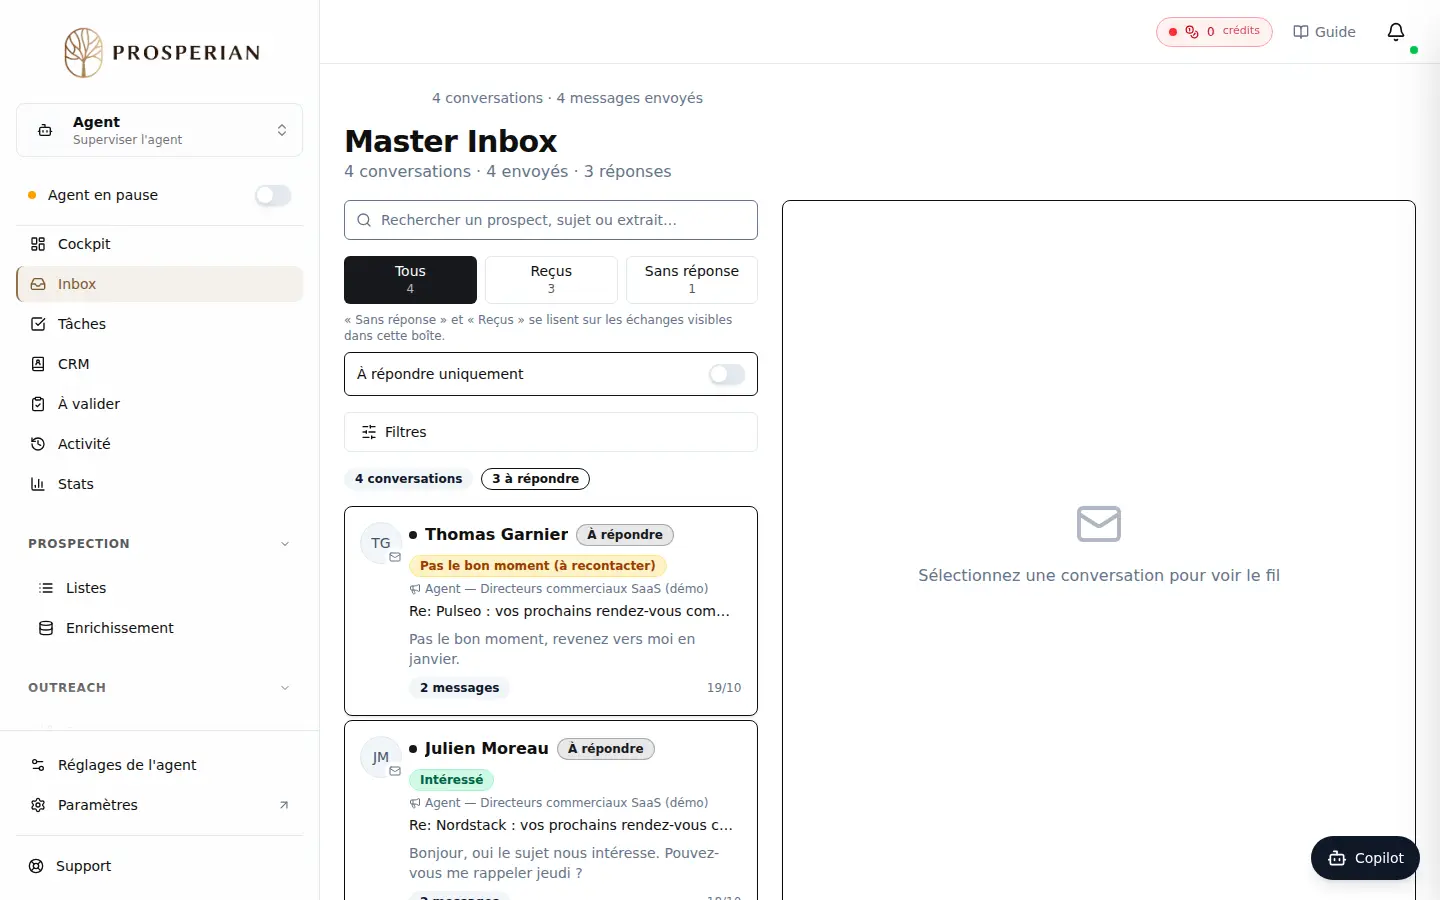Click the Paramètres gear icon
Screen dimensions: 1440x900
[38, 805]
